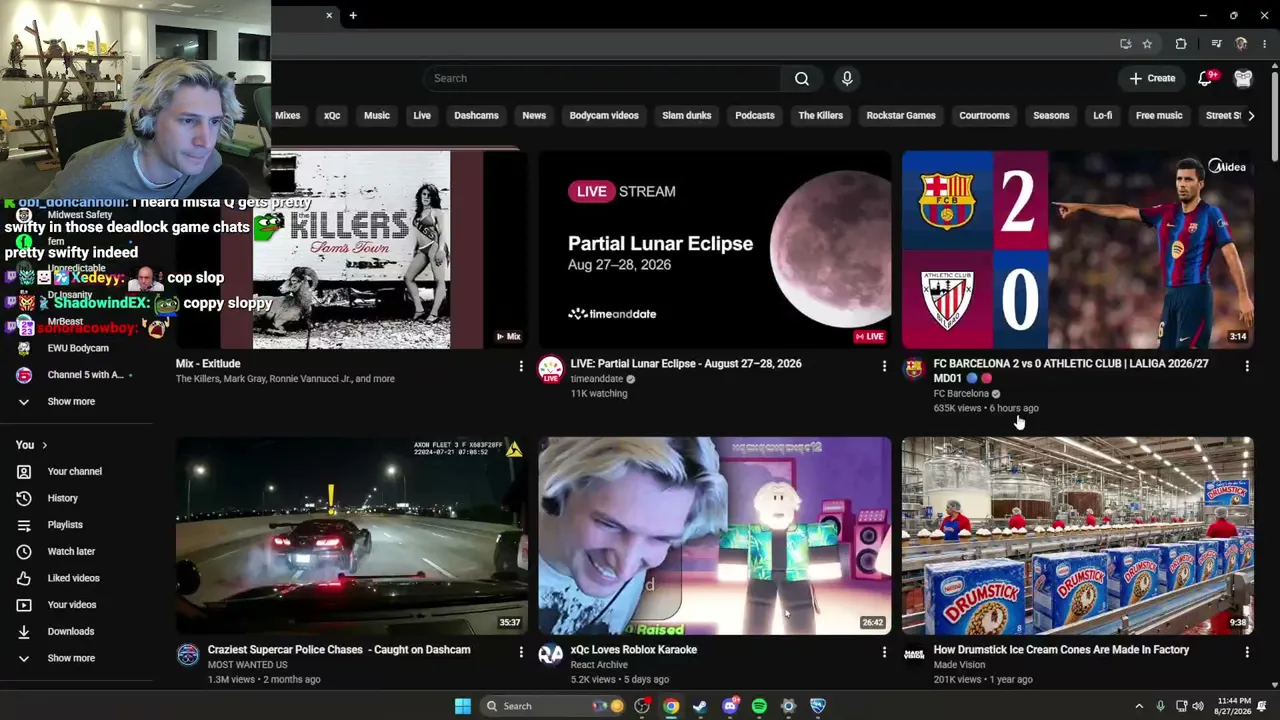Image resolution: width=1280 pixels, height=720 pixels.
Task: Open YouTube notifications bell
Action: [1205, 78]
